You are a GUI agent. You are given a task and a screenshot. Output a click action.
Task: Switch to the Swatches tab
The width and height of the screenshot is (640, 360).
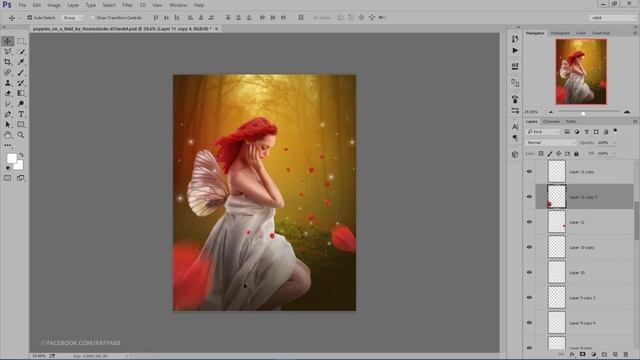click(x=601, y=33)
